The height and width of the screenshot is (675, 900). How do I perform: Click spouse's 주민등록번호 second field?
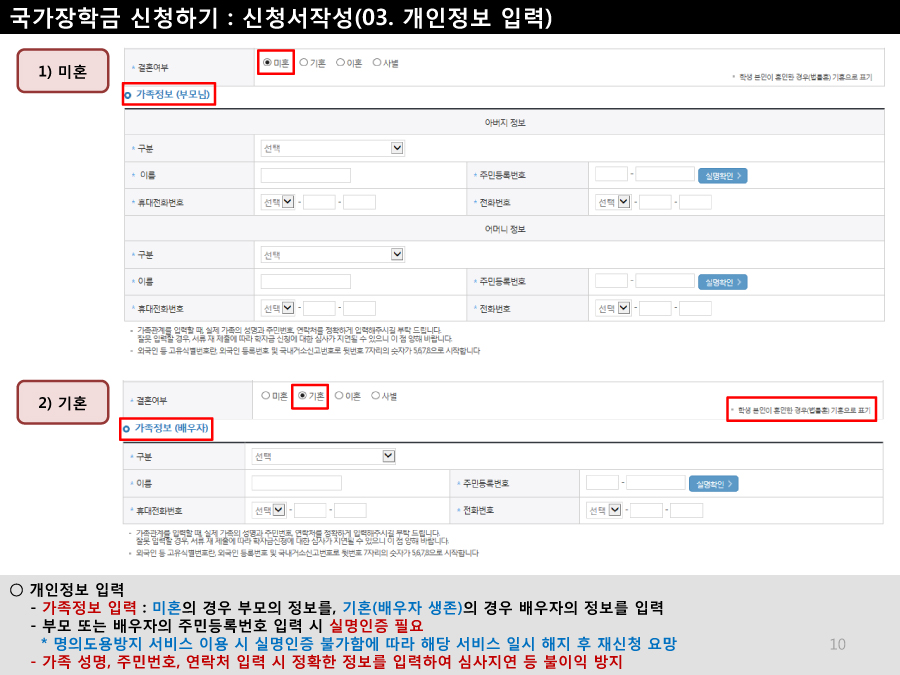pos(656,482)
